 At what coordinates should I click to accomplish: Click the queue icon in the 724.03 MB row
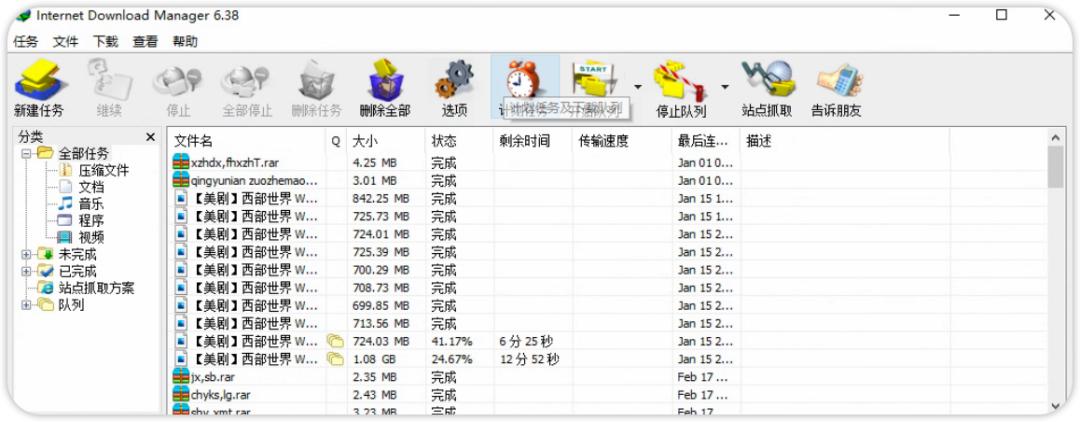[335, 341]
